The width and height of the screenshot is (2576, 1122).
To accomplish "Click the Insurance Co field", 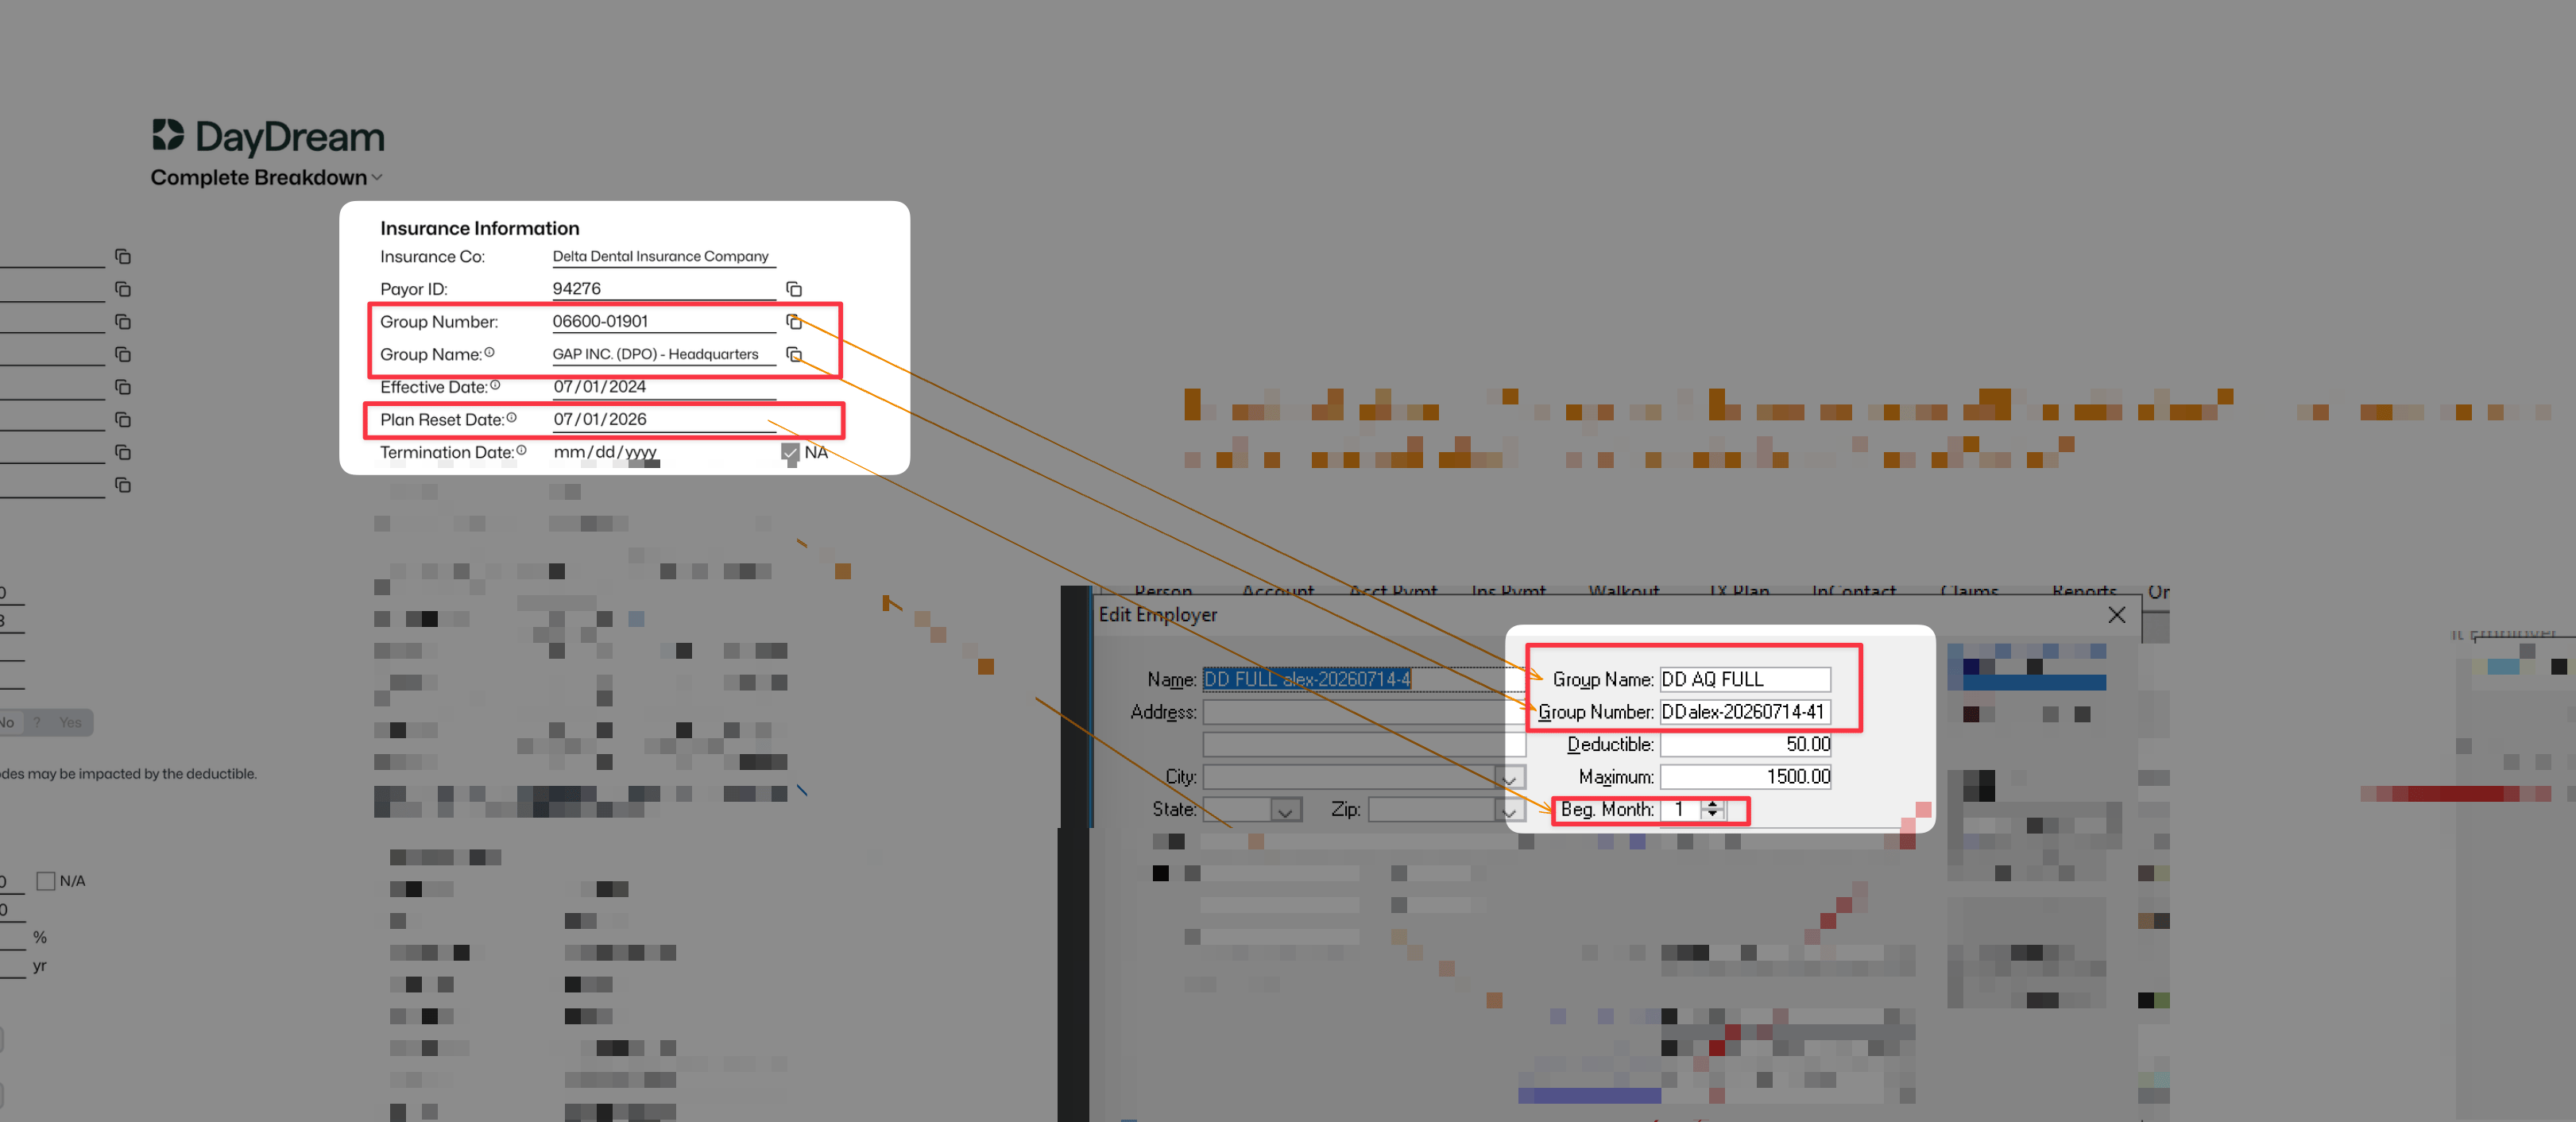I will [664, 257].
